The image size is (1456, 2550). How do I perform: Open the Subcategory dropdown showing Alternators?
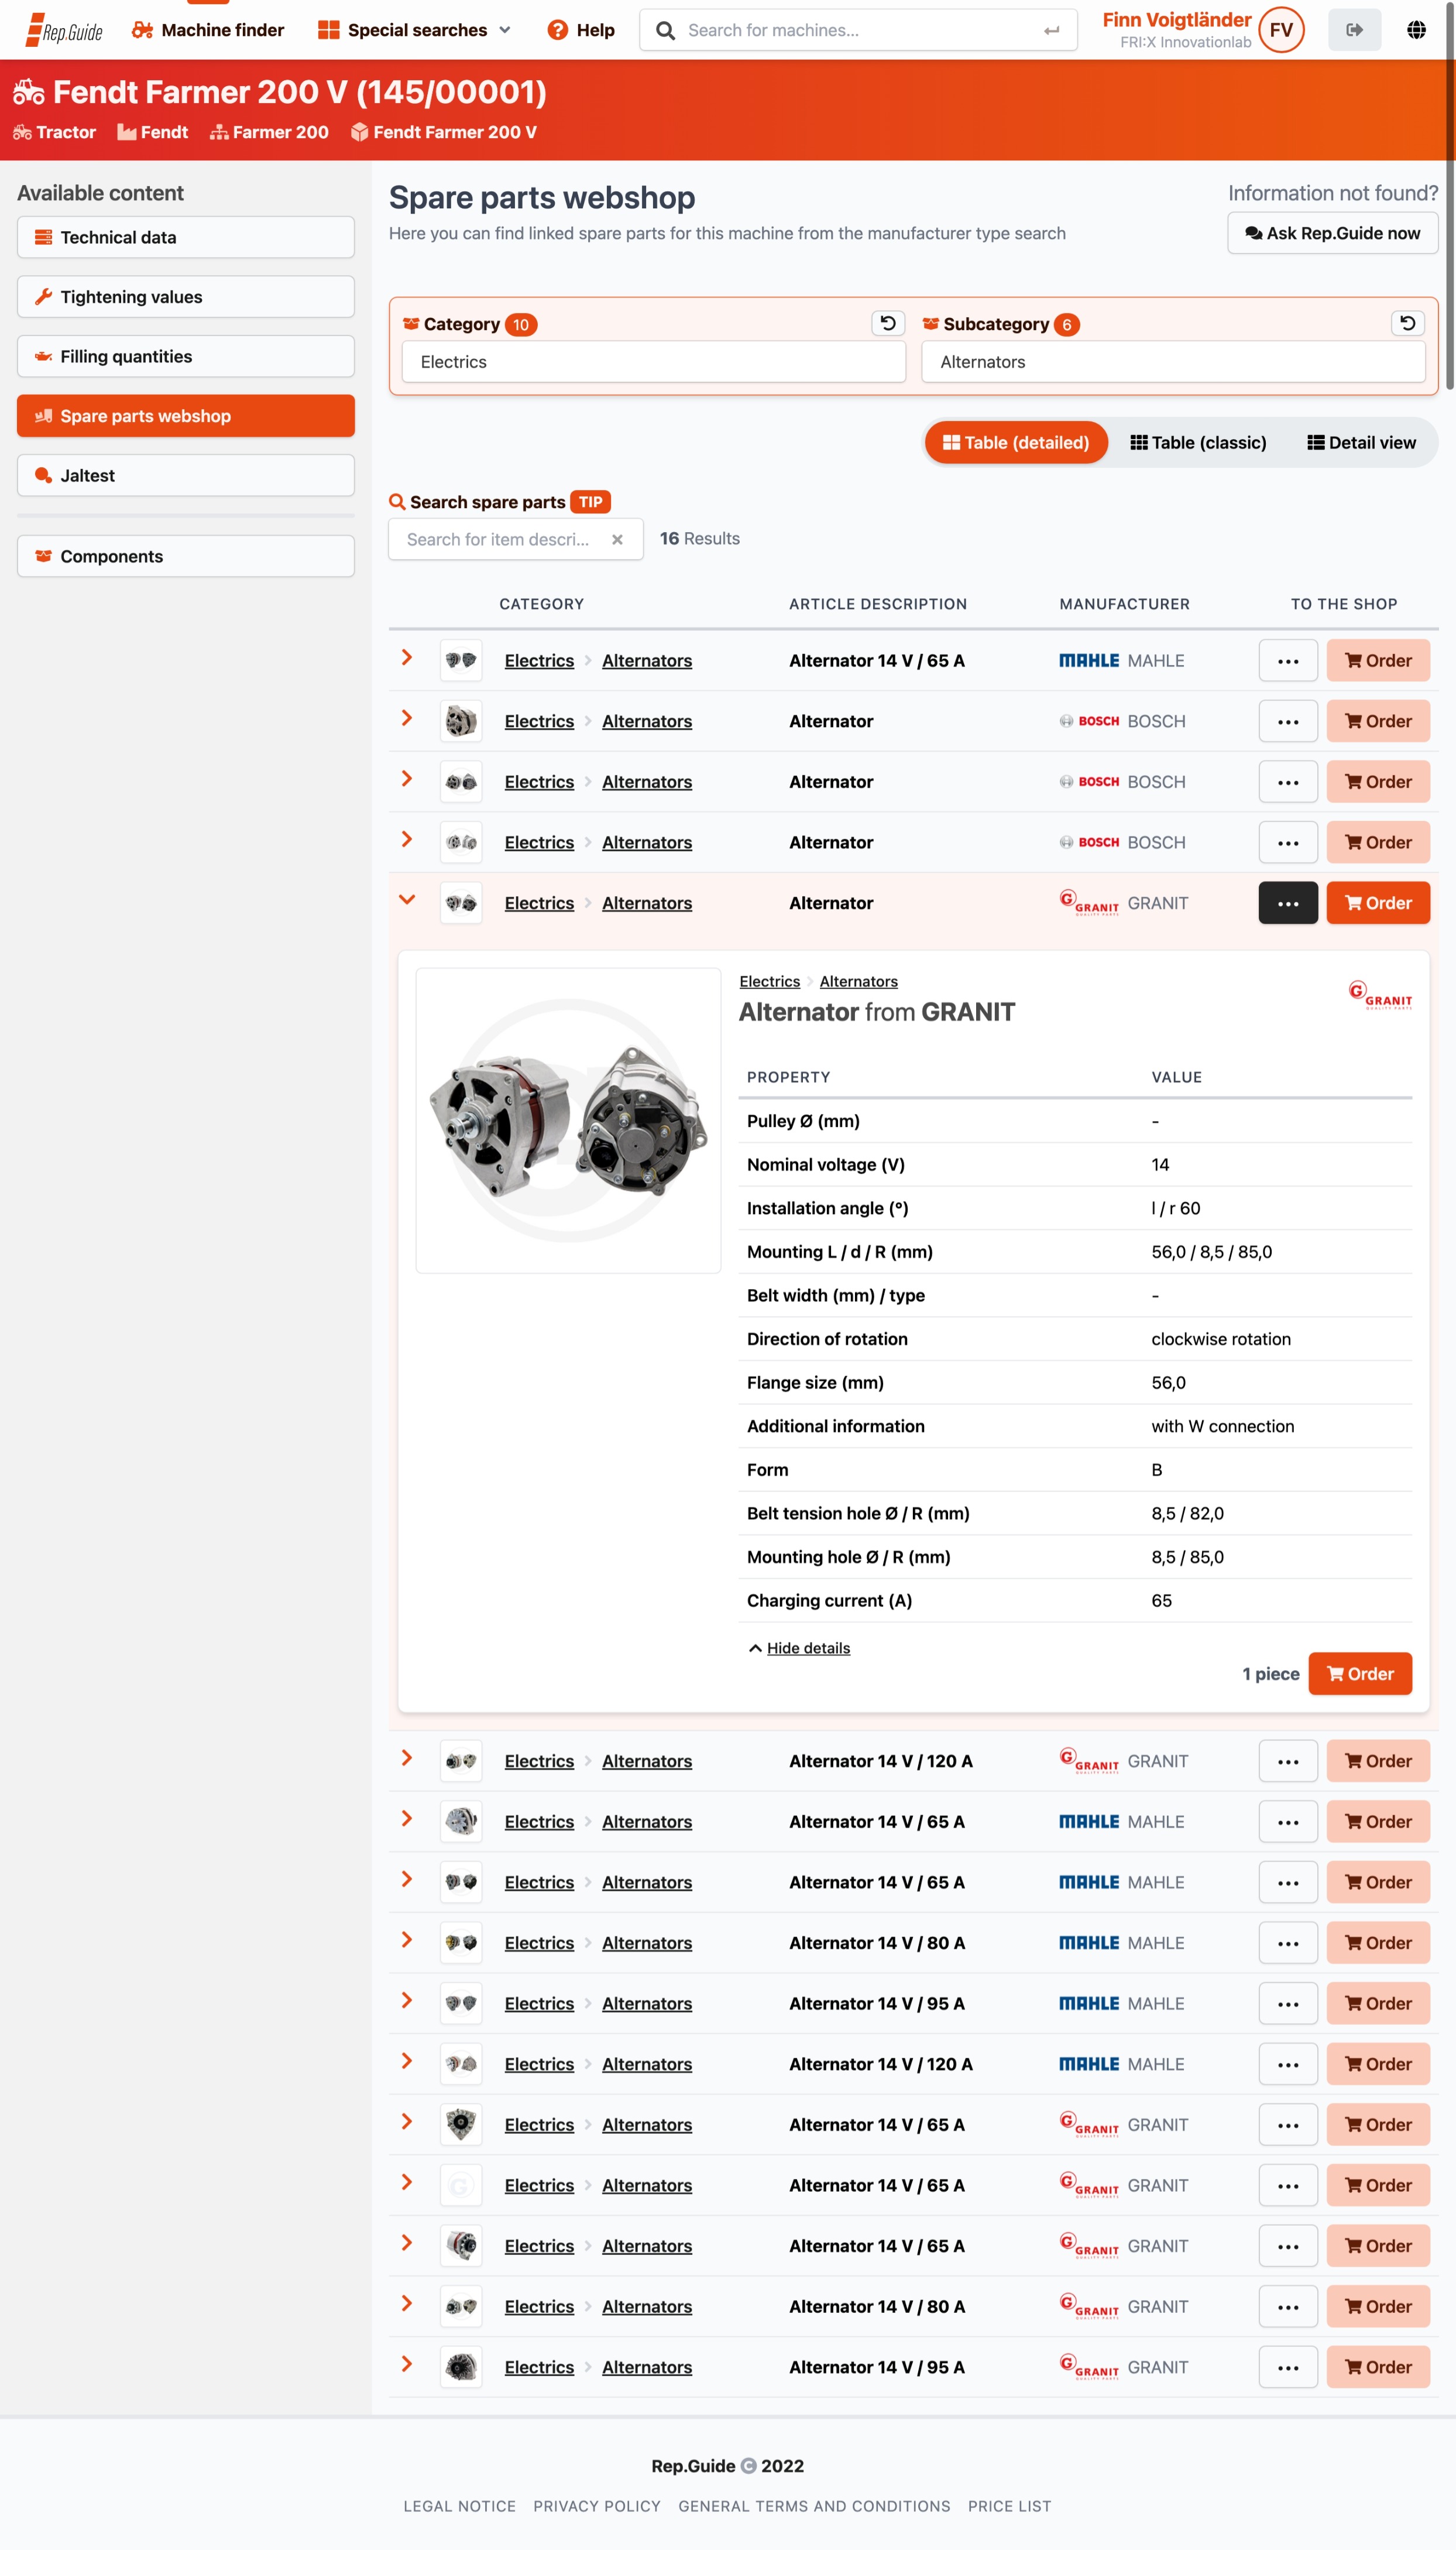1172,362
